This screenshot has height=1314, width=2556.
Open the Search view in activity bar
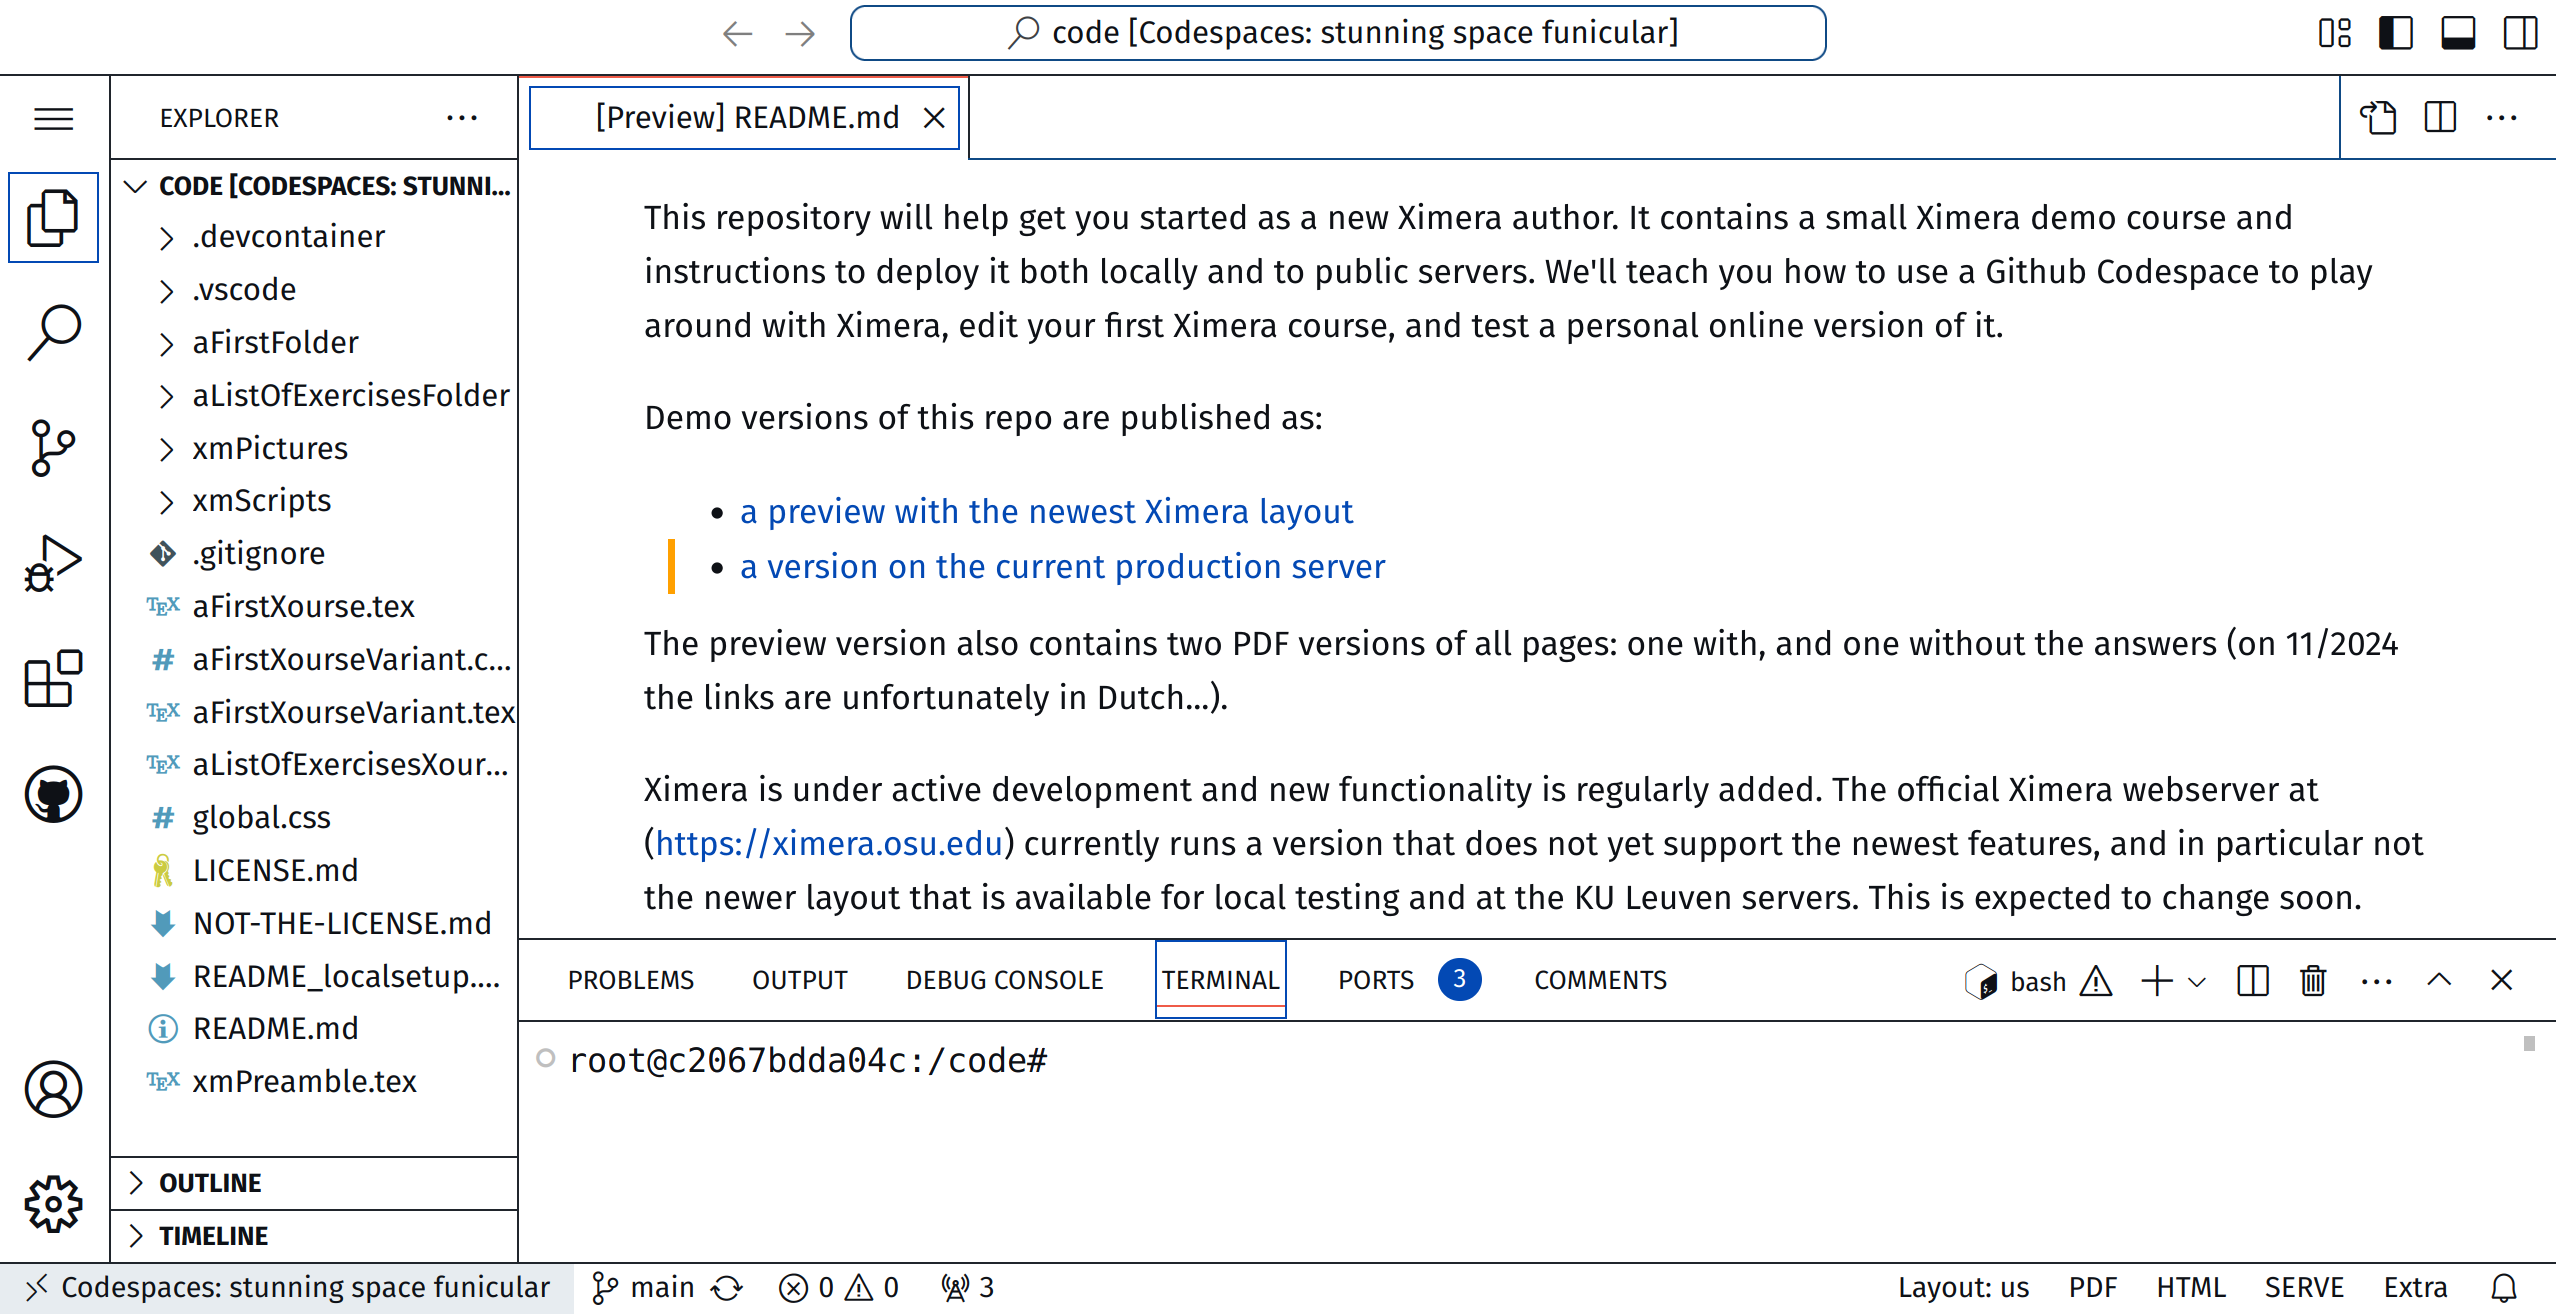click(53, 332)
